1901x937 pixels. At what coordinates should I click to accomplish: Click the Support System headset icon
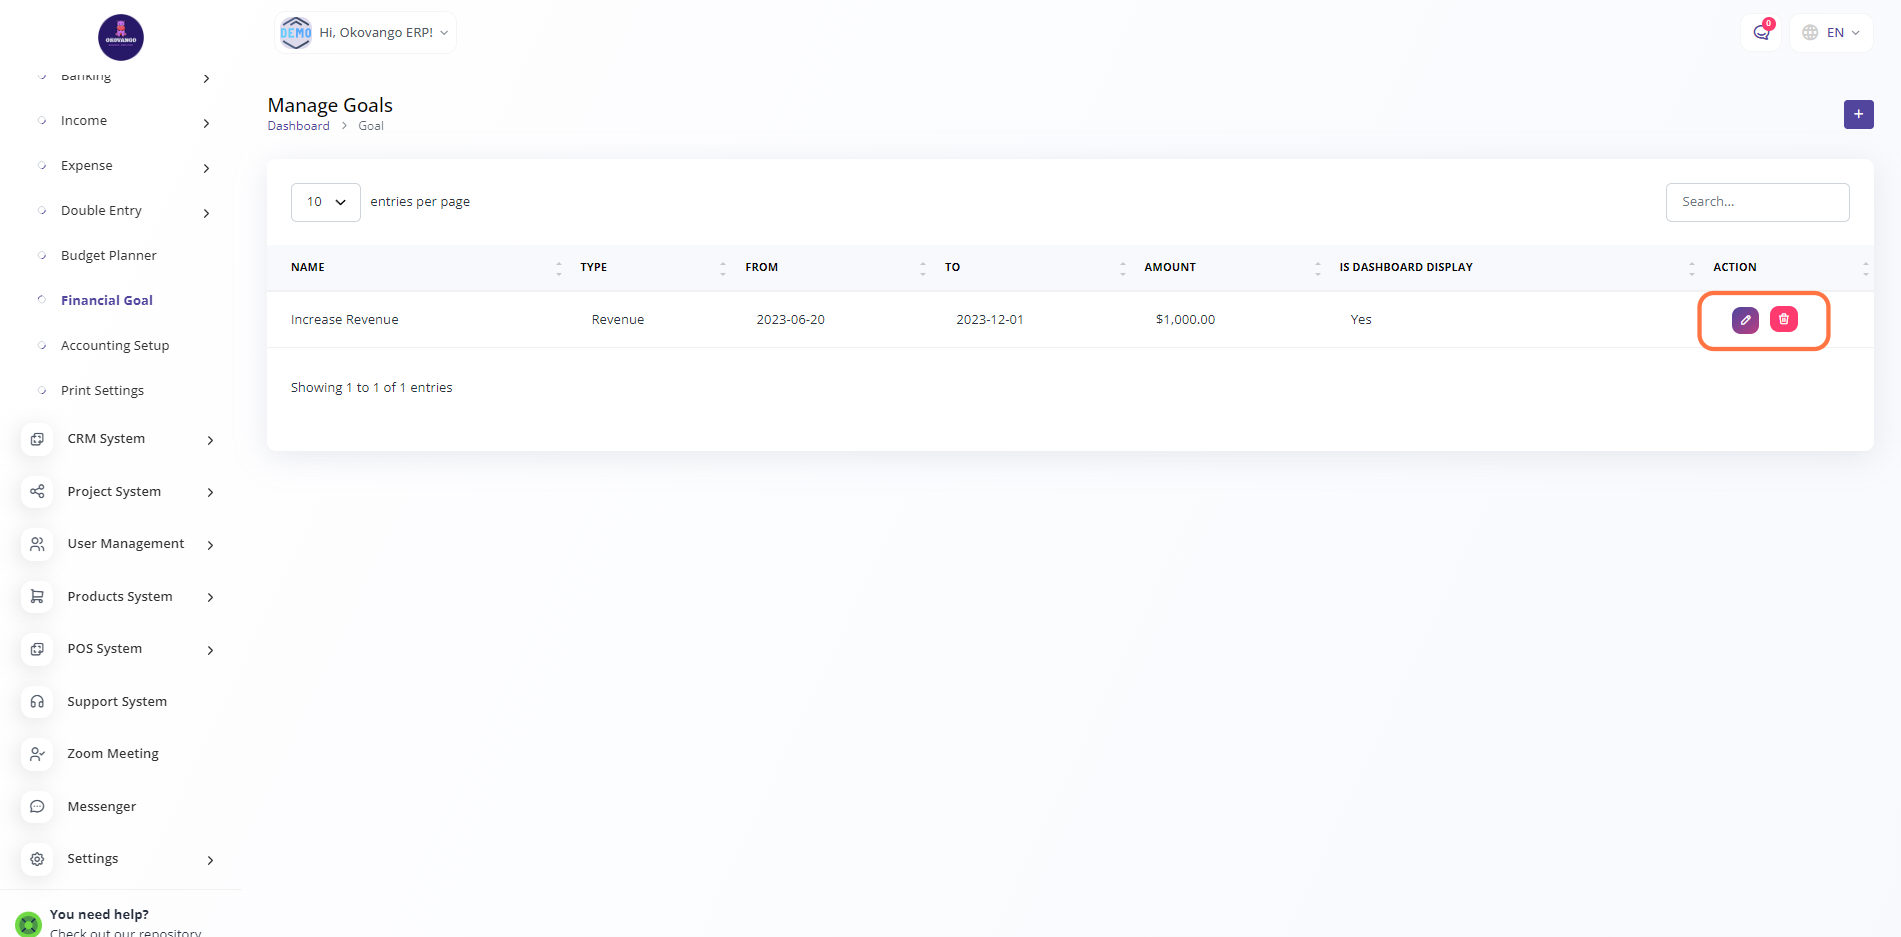tap(37, 702)
